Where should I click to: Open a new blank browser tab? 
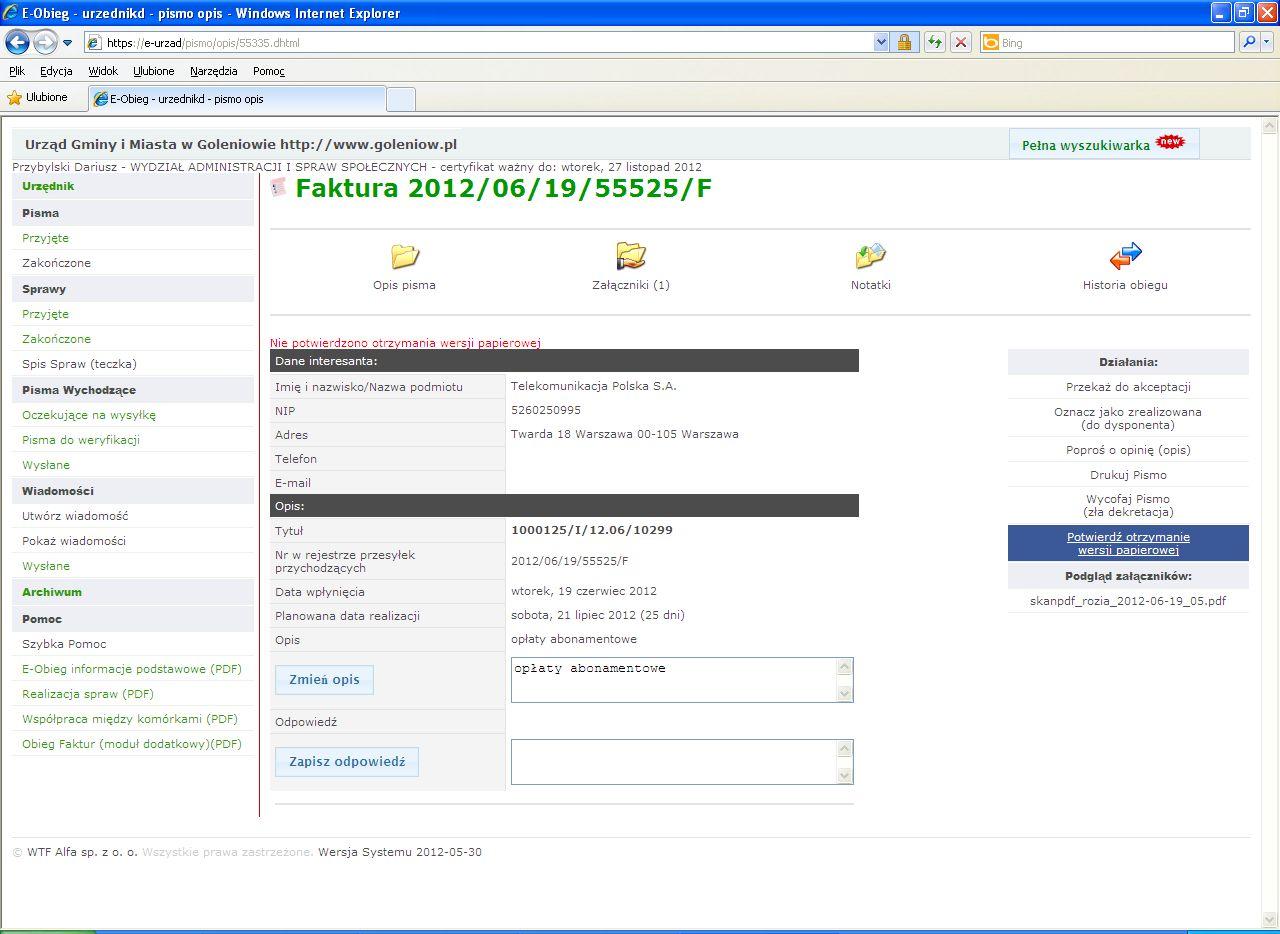[x=401, y=99]
